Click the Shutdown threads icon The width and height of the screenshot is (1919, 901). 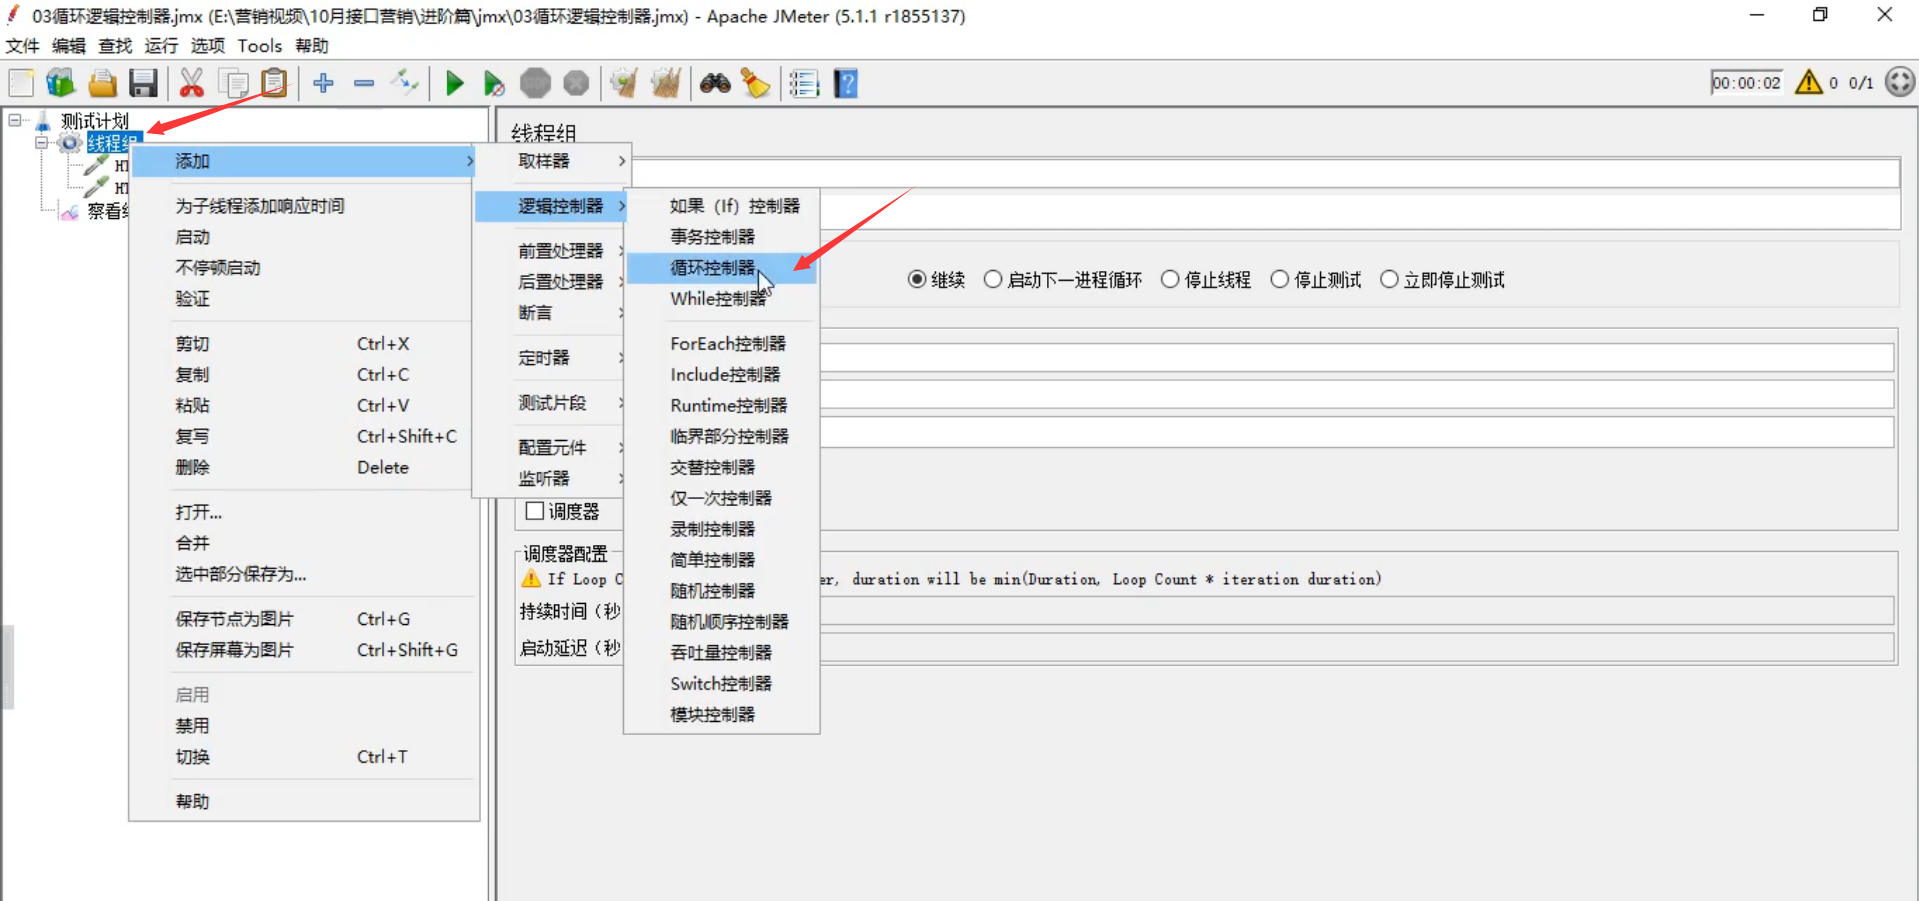[576, 83]
